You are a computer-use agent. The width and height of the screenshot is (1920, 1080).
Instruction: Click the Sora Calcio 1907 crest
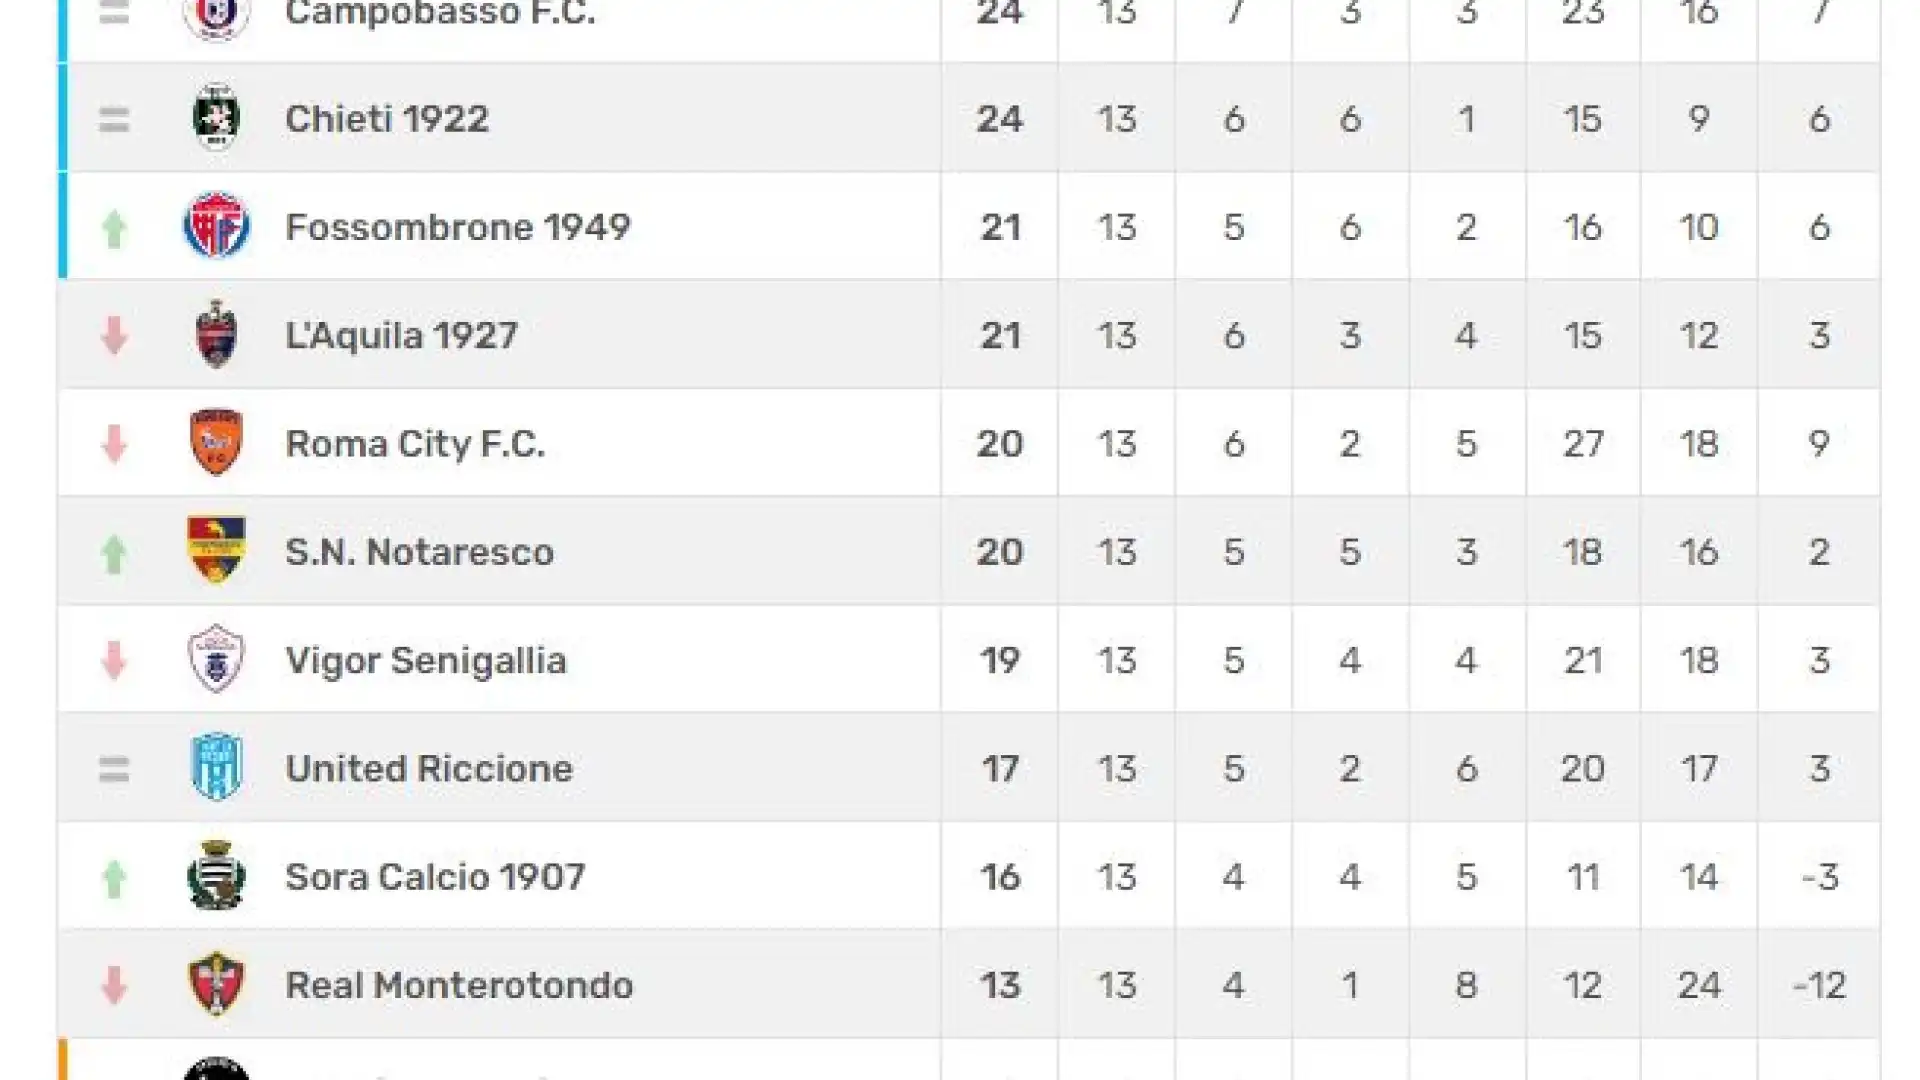(216, 875)
